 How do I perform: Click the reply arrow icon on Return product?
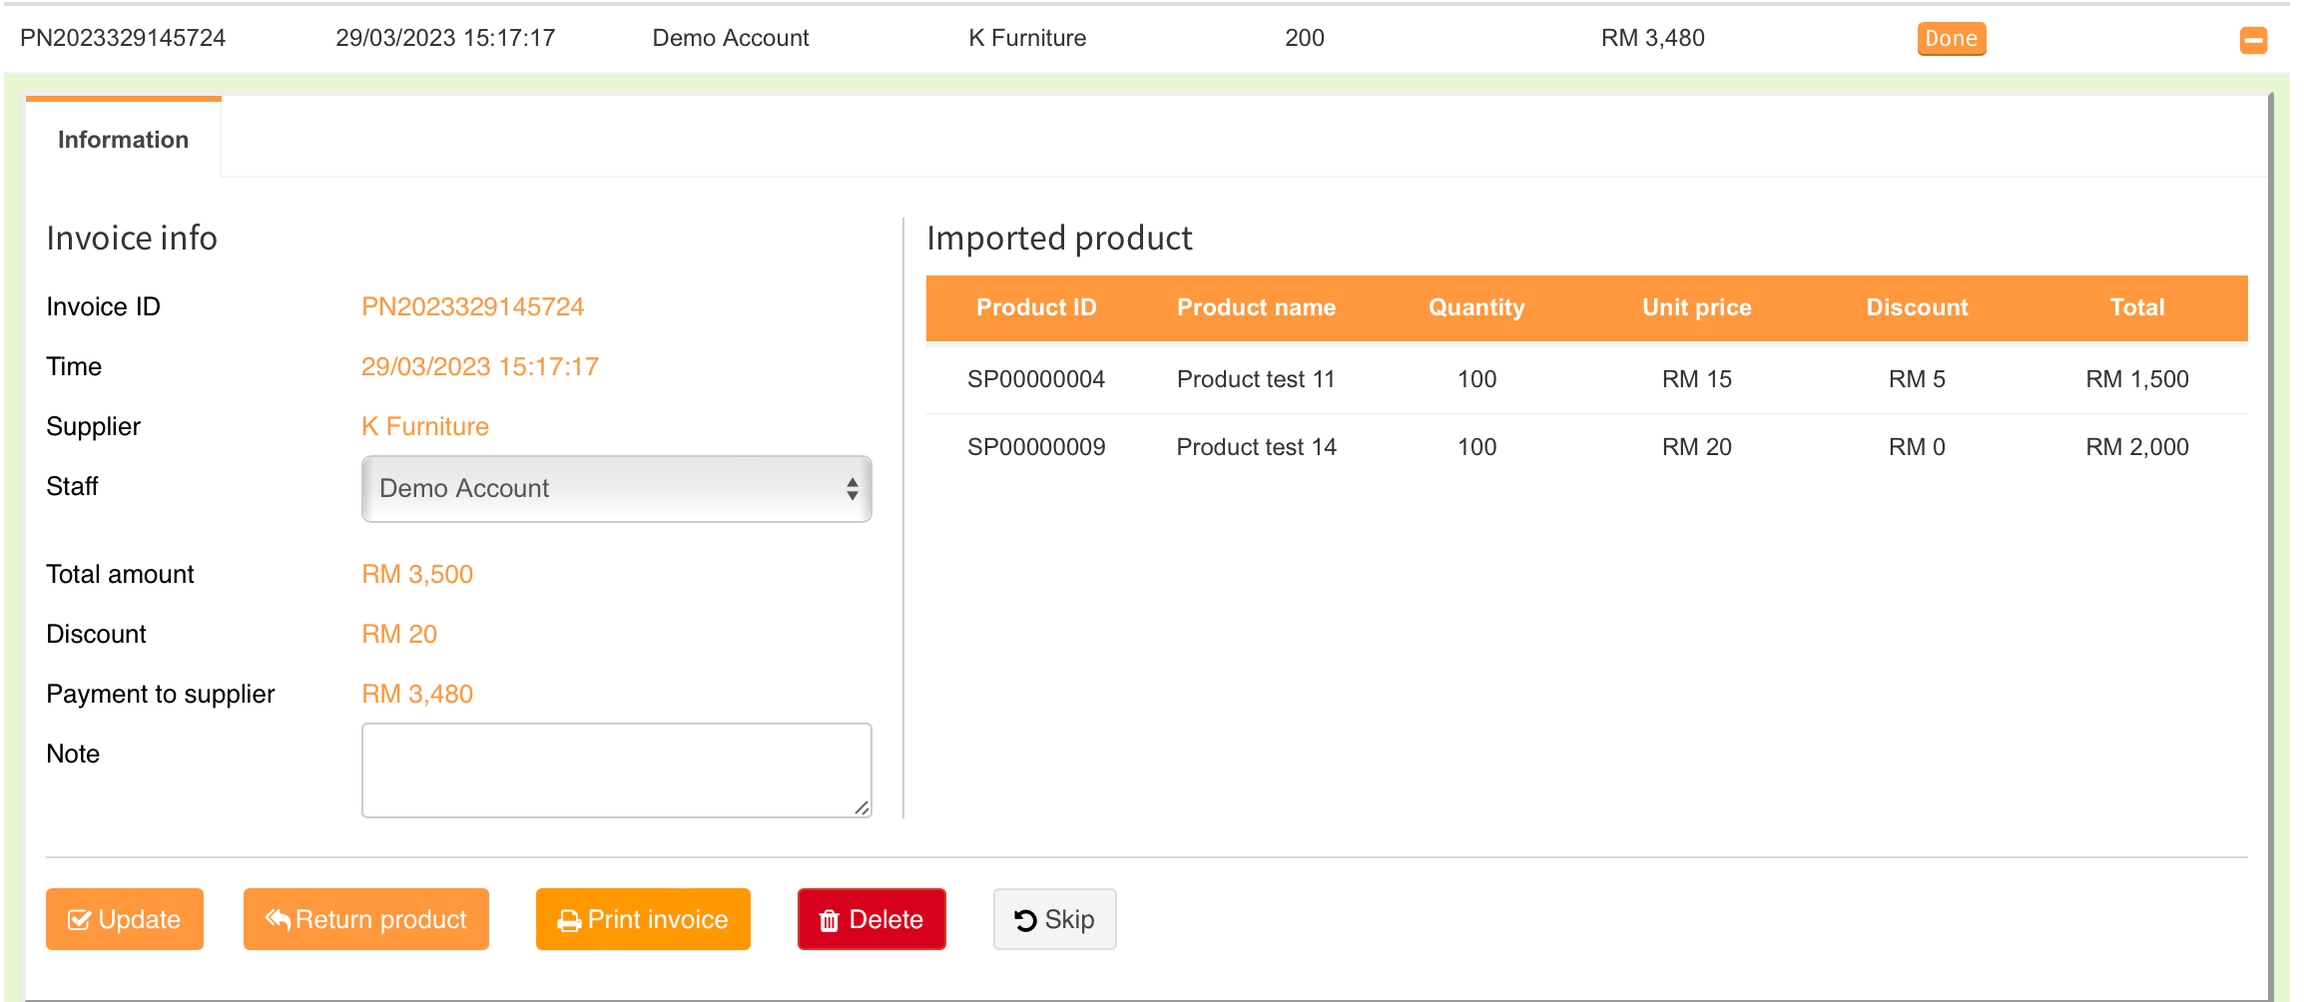click(277, 919)
